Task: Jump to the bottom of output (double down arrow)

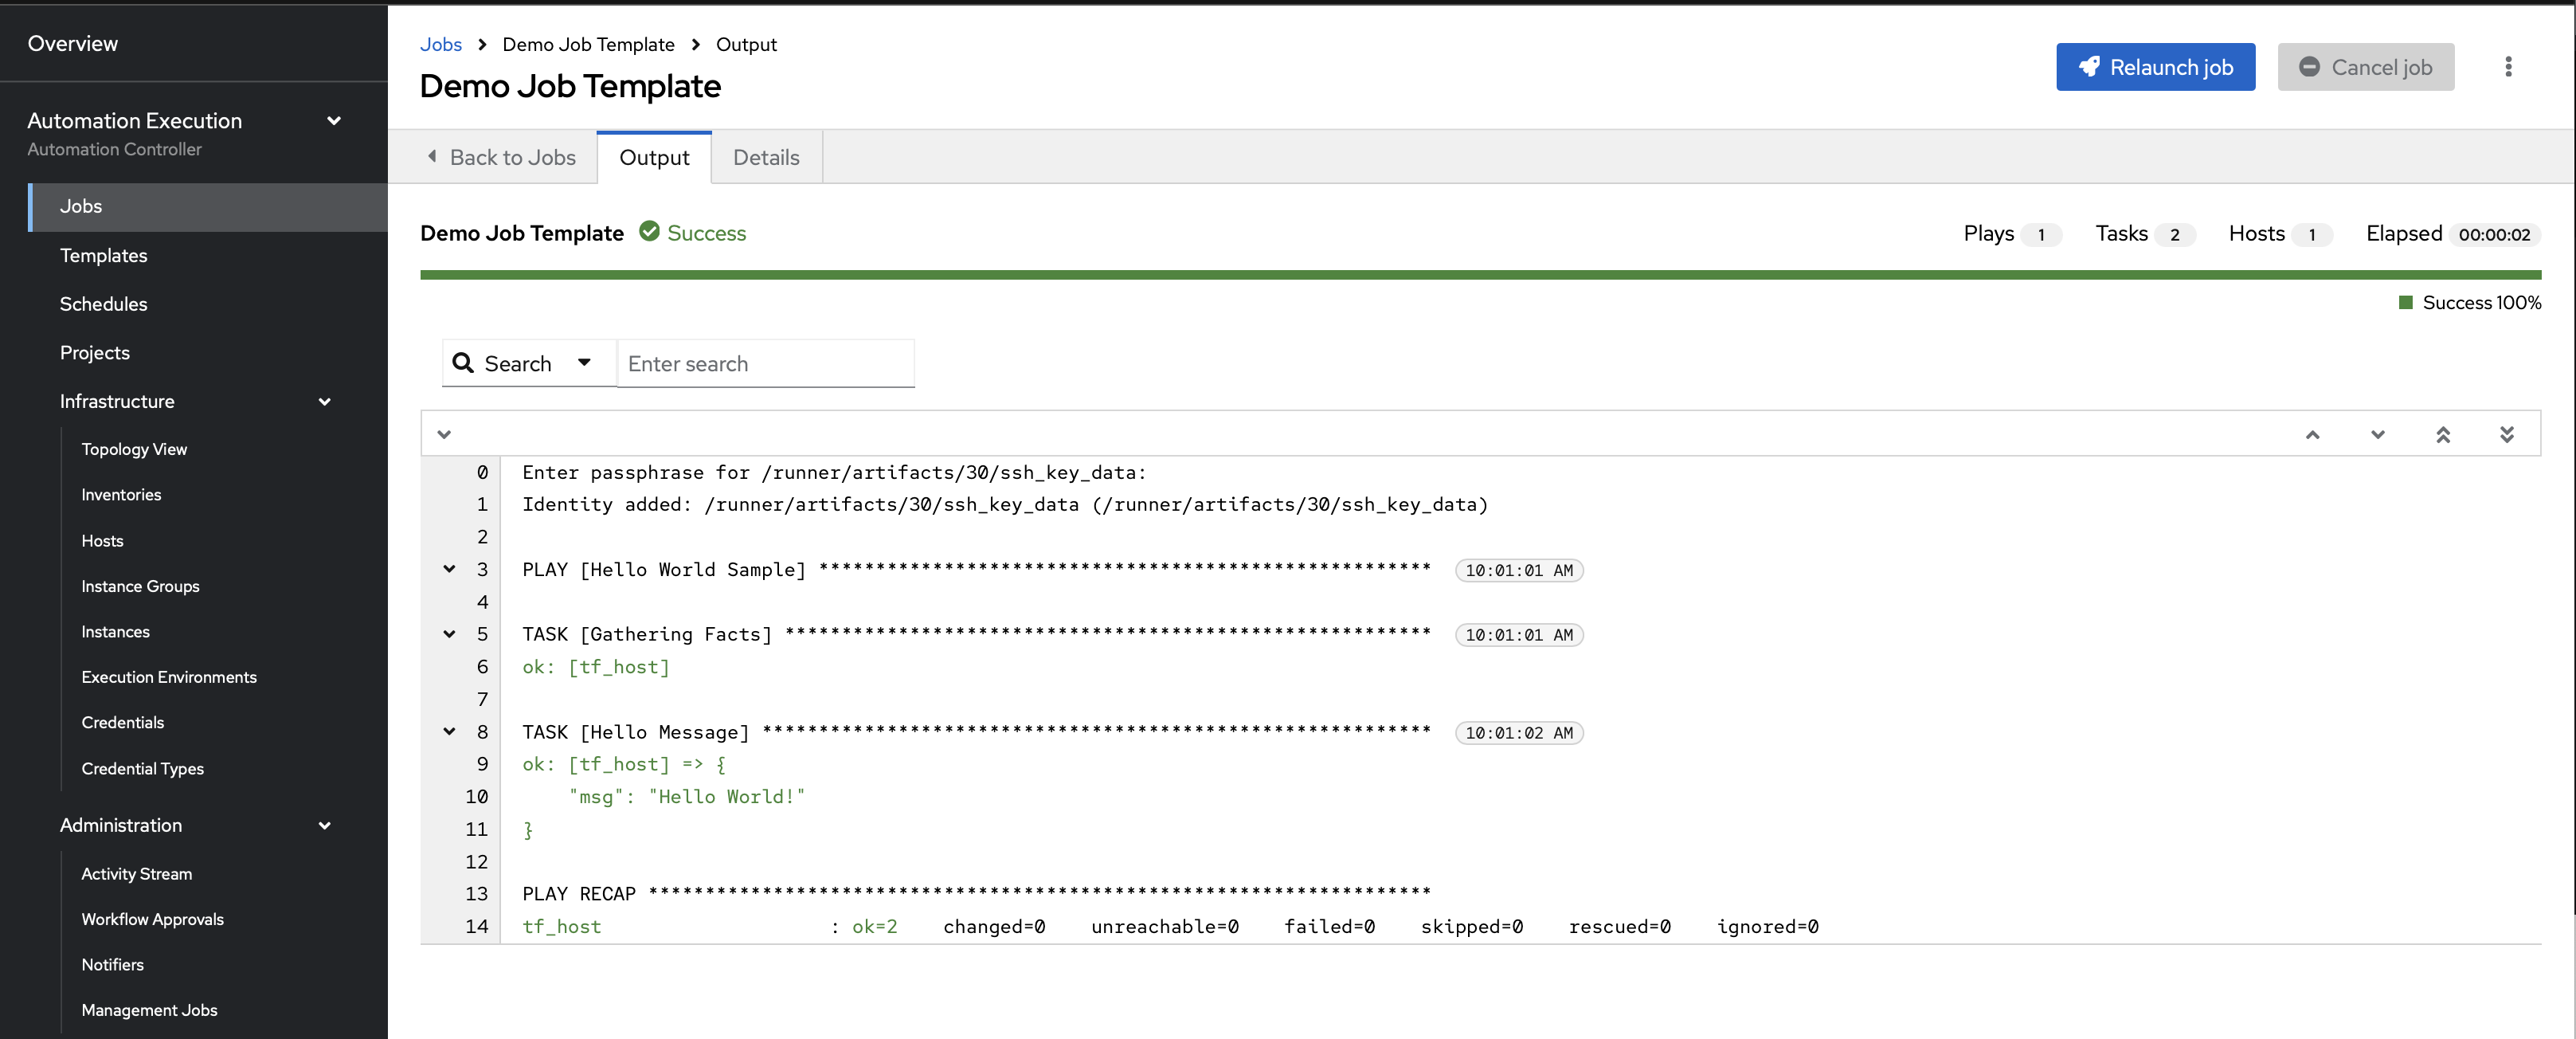Action: 2506,434
